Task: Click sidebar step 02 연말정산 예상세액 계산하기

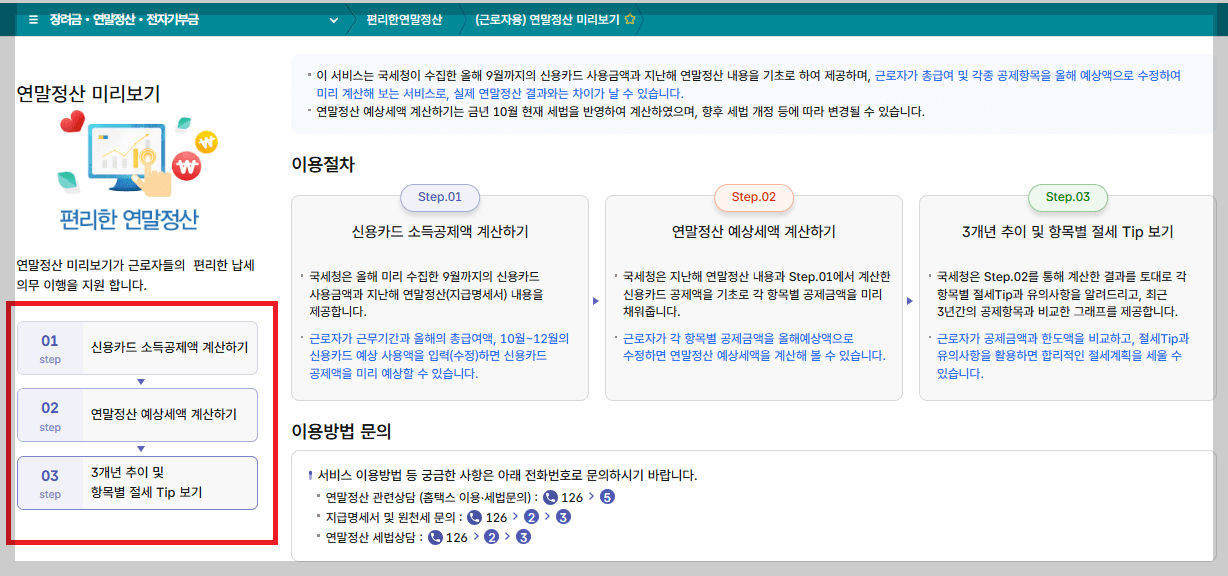Action: click(136, 415)
